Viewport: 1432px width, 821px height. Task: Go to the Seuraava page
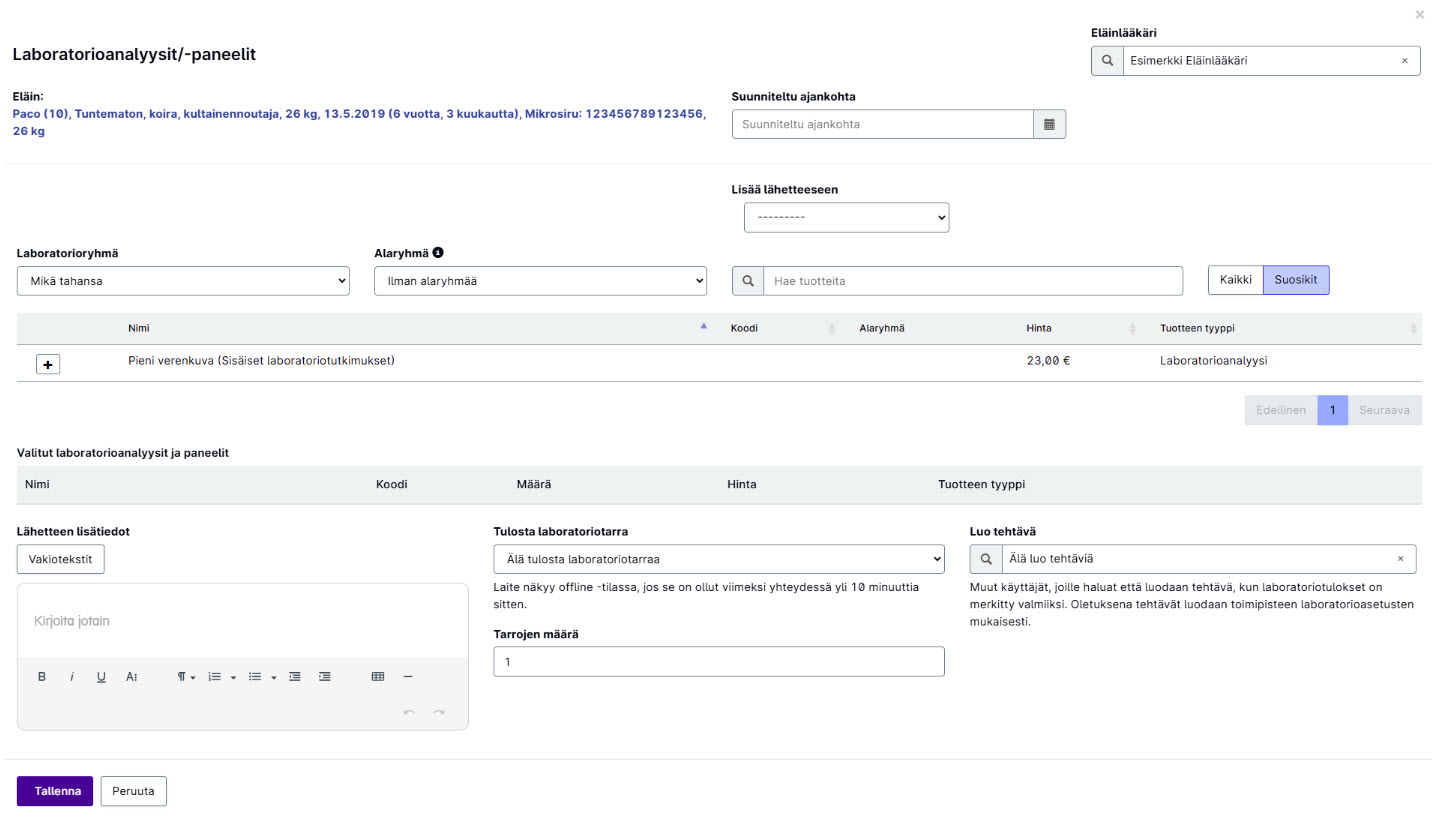[1385, 410]
